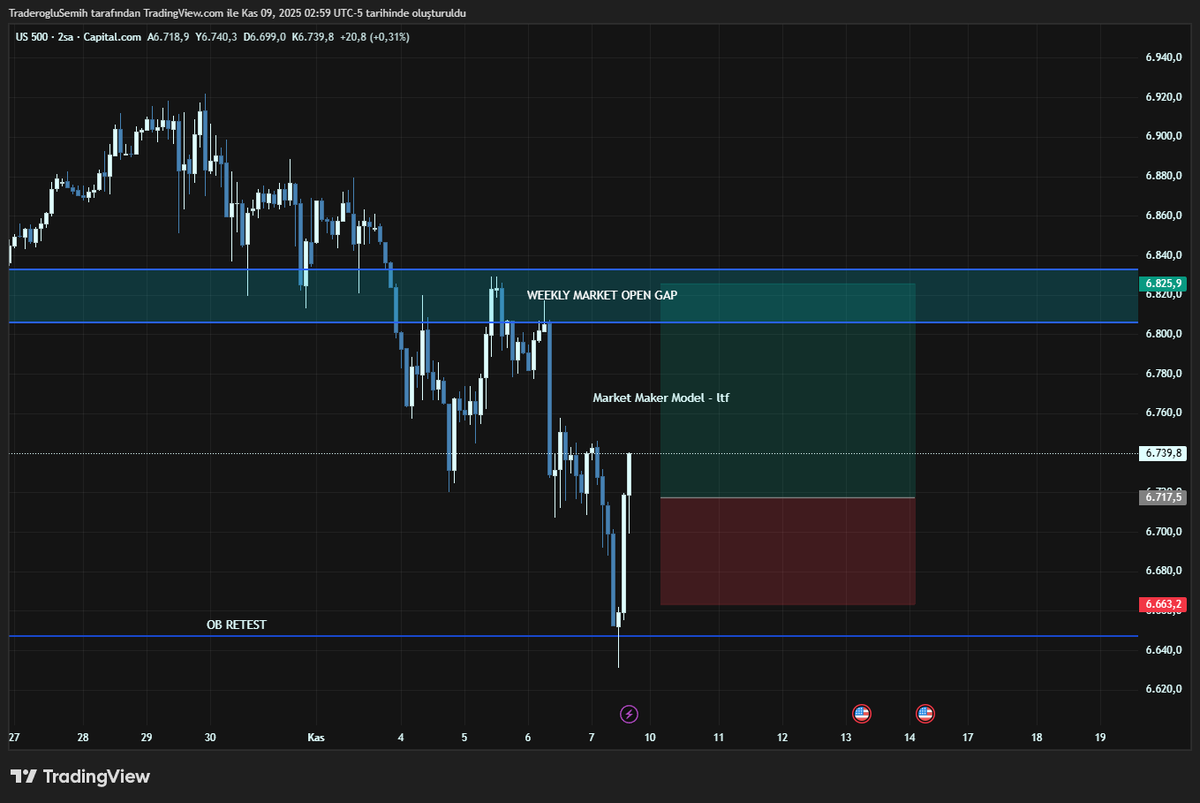Click the low value D6.699,0
1200x803 pixels.
coord(265,37)
